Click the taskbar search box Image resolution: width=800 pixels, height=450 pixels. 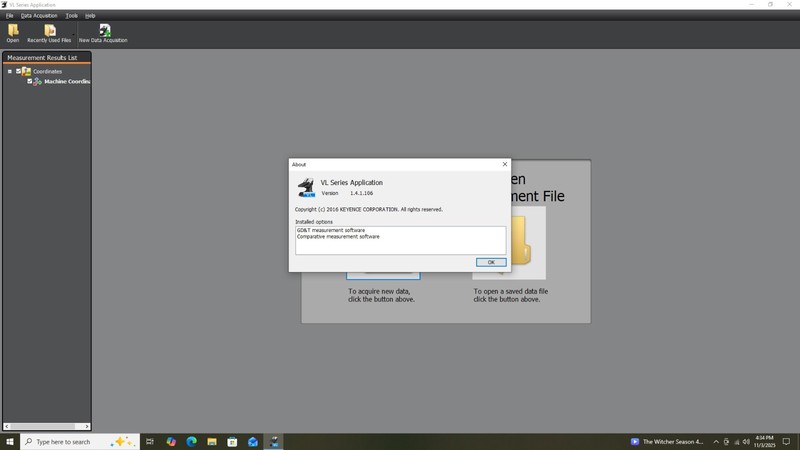click(x=80, y=442)
